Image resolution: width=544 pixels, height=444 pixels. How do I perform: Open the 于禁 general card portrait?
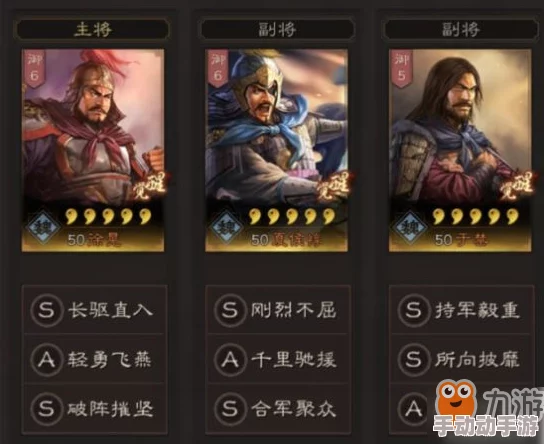(x=460, y=150)
